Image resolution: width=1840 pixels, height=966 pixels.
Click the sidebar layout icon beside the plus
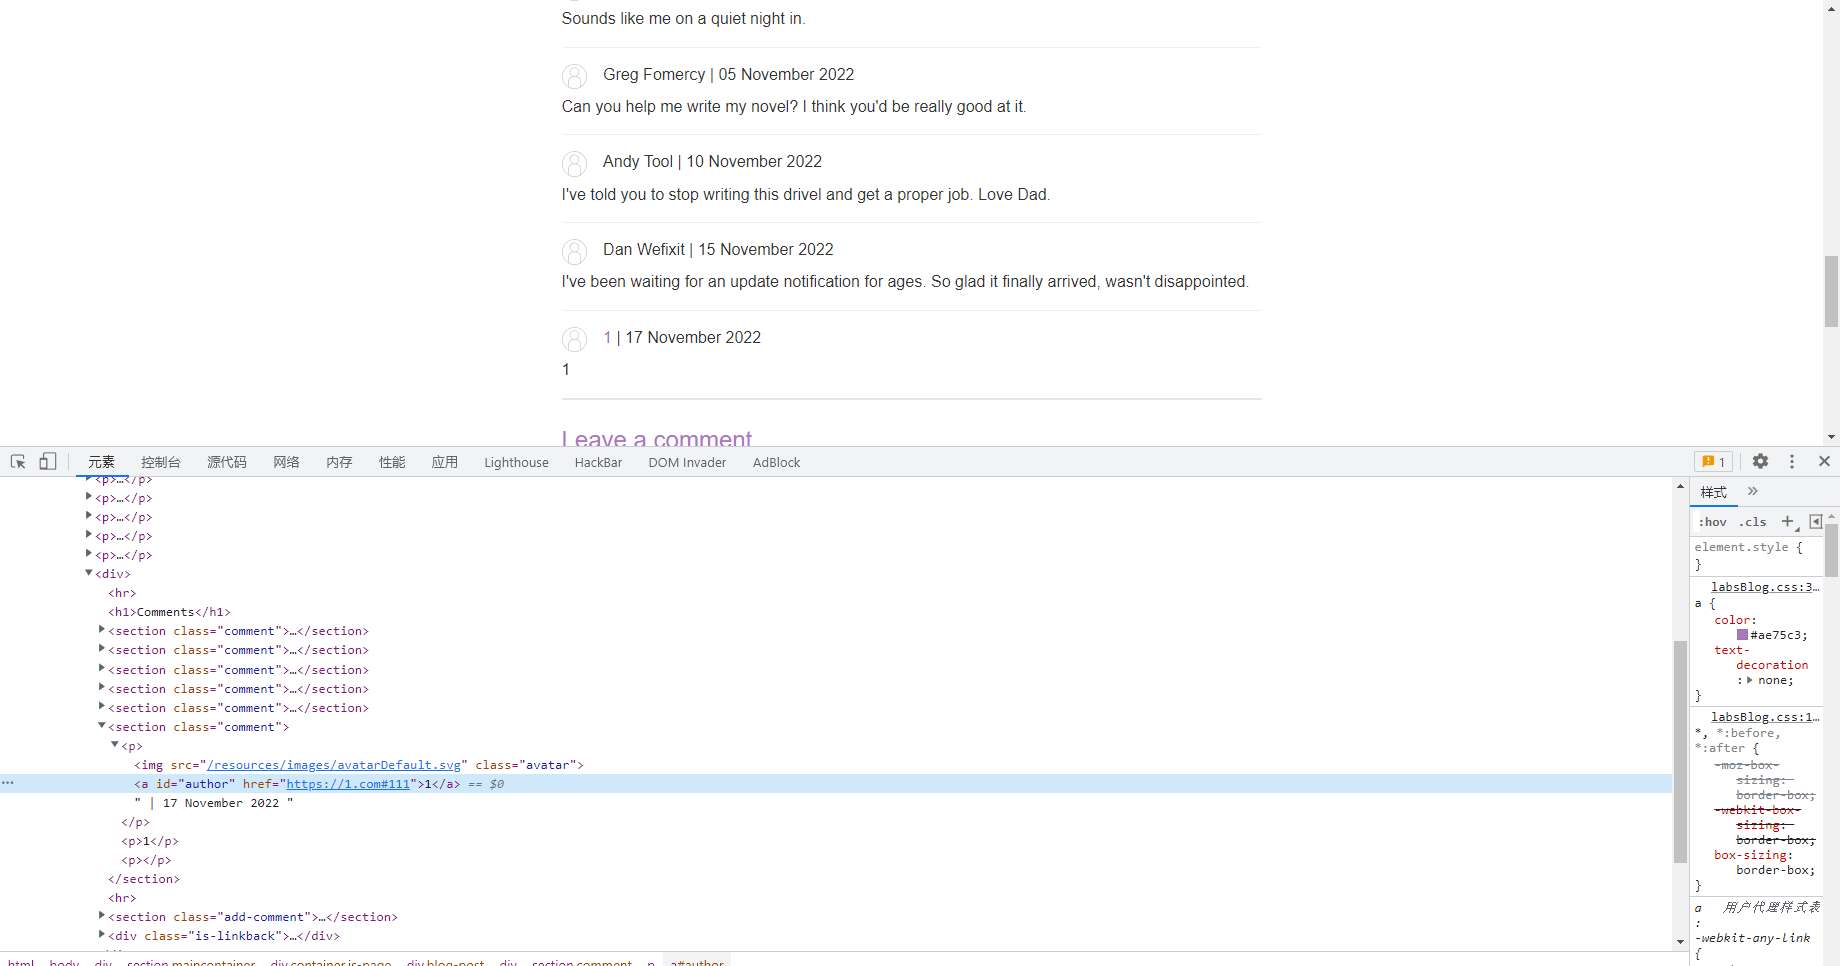(1817, 521)
